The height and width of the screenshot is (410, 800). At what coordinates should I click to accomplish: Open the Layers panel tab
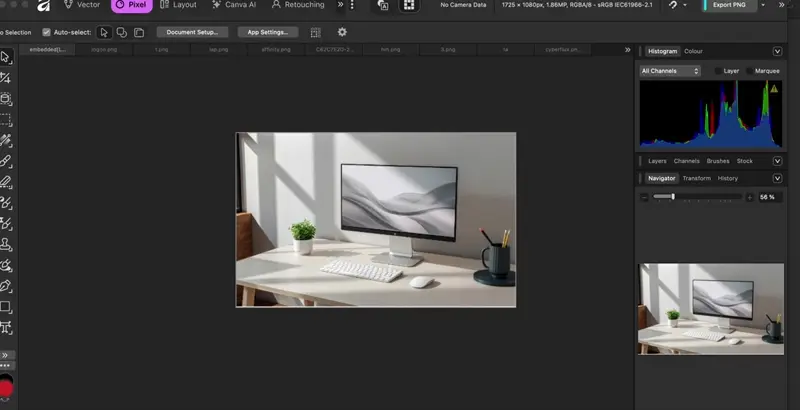pyautogui.click(x=657, y=161)
